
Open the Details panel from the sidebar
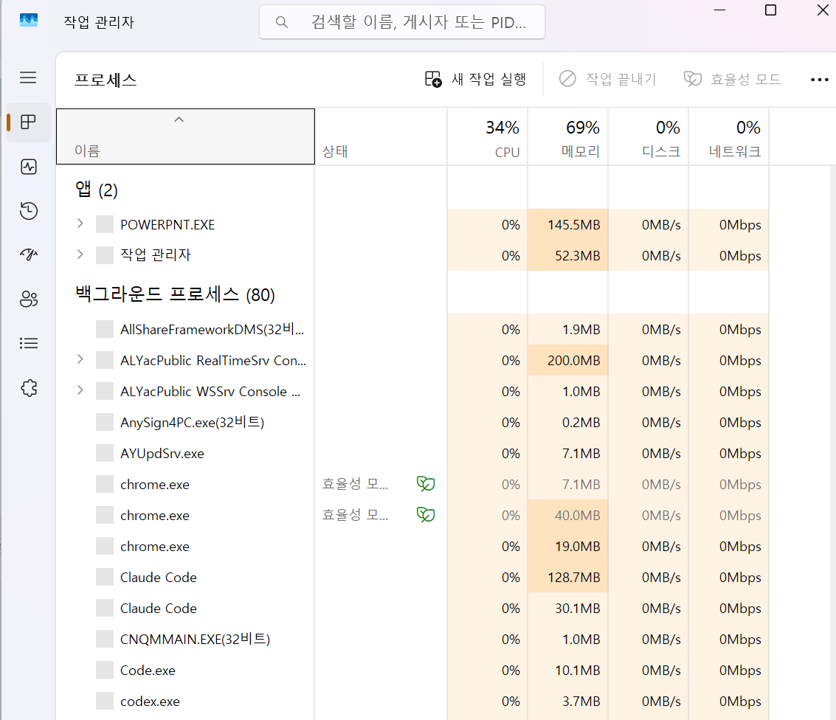[x=28, y=343]
